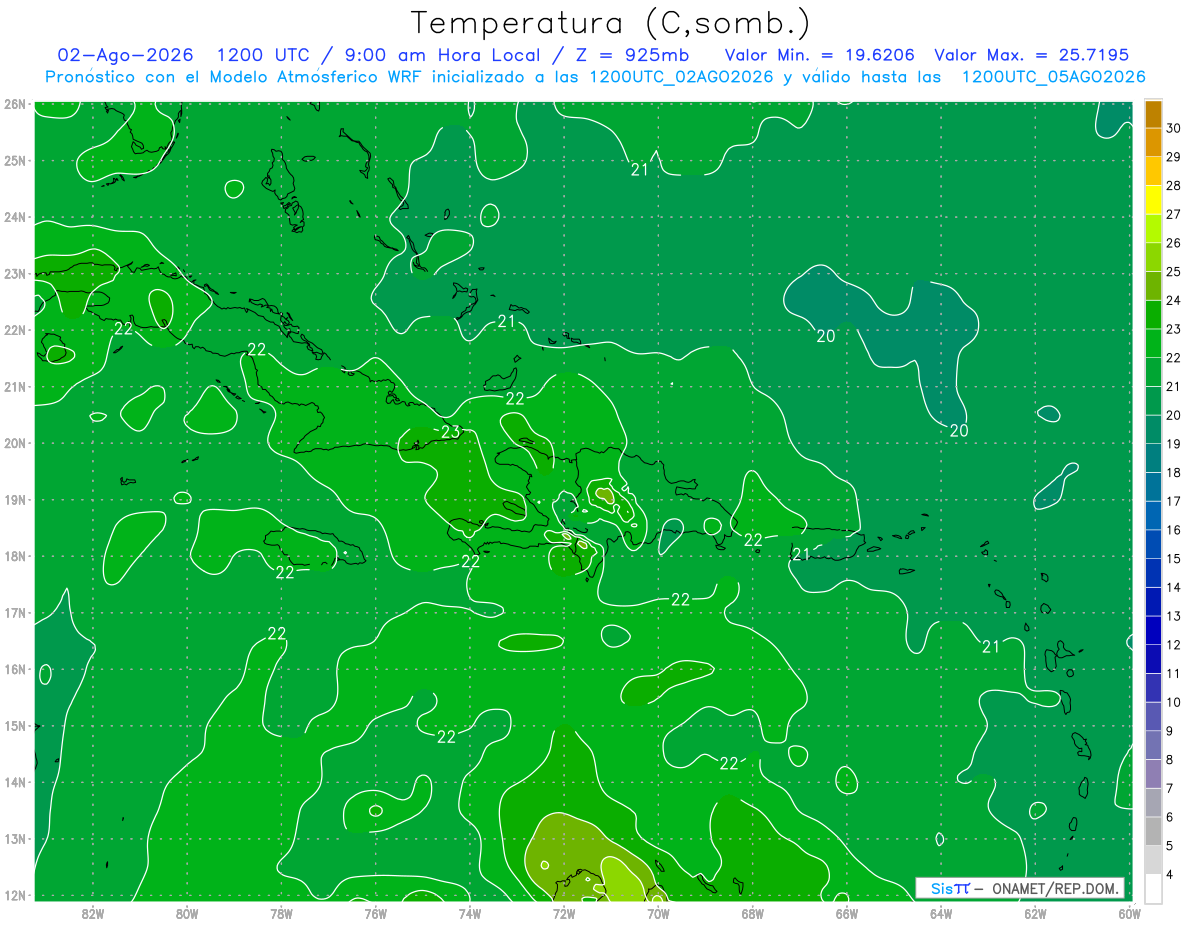Click color bar label "27"

(1173, 214)
